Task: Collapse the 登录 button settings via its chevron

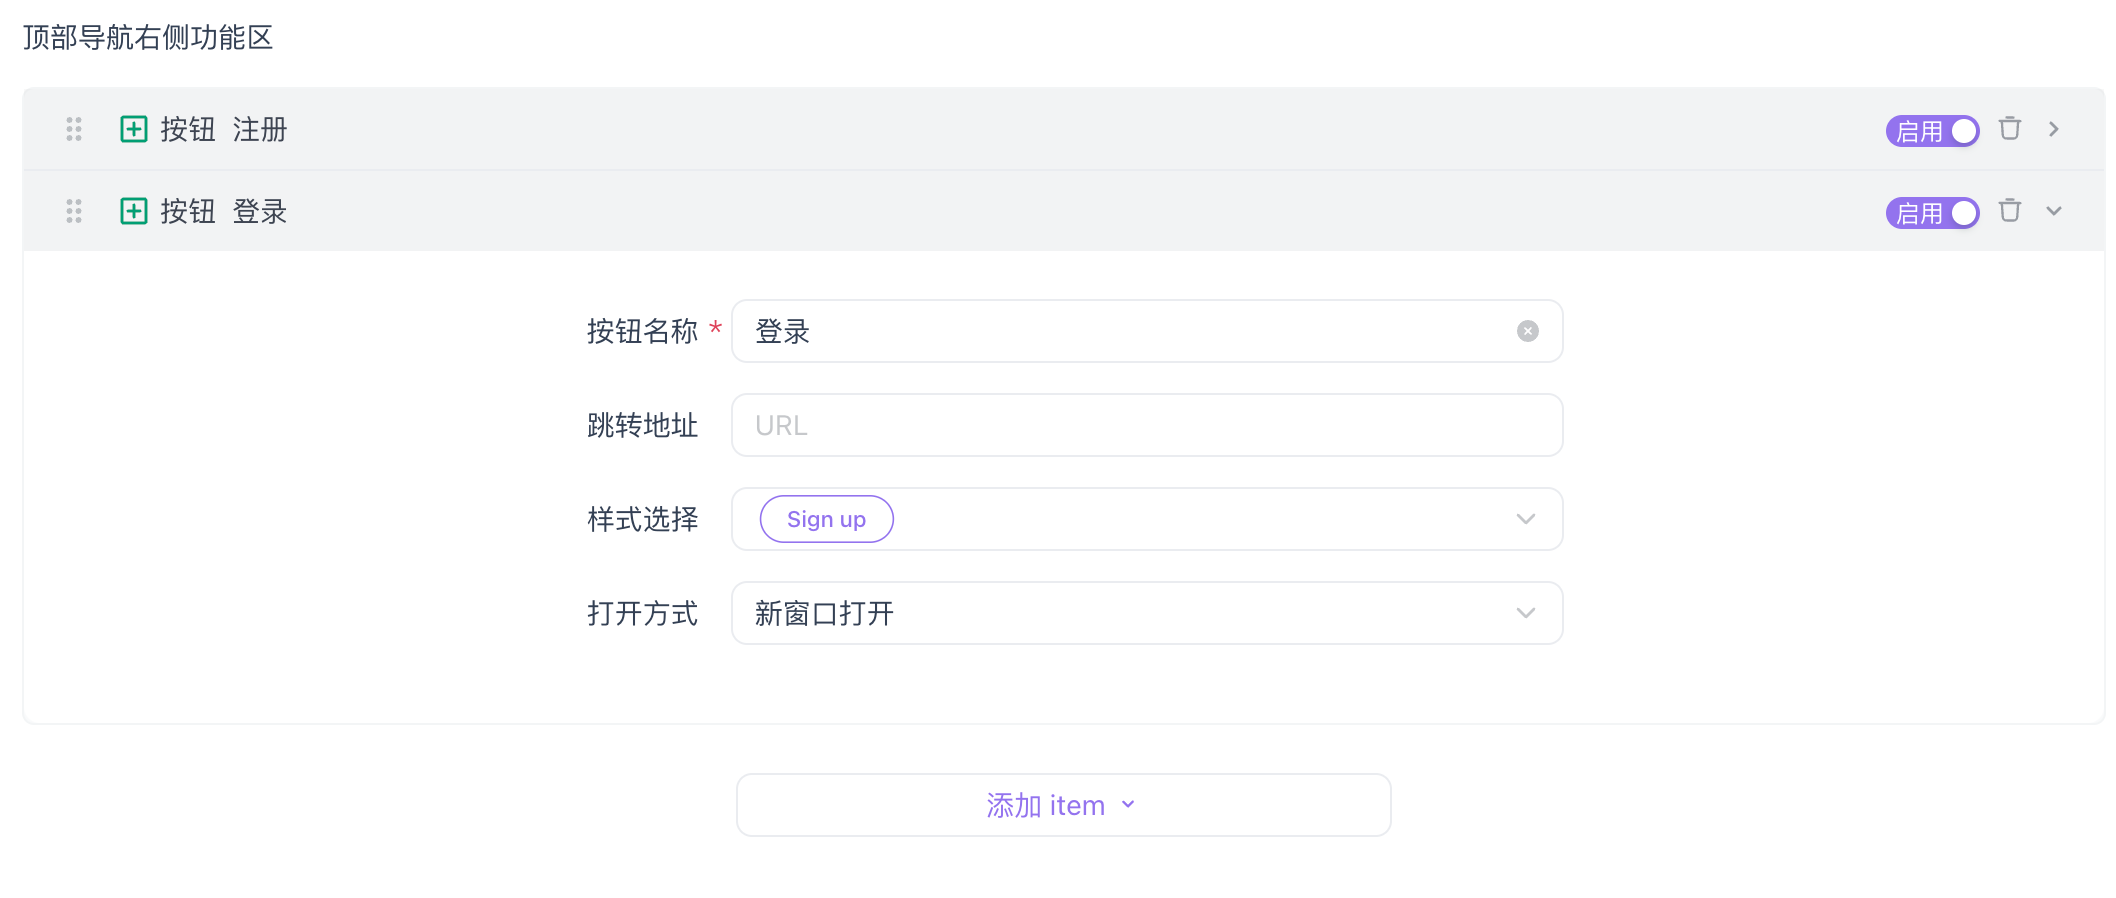Action: 2055,211
